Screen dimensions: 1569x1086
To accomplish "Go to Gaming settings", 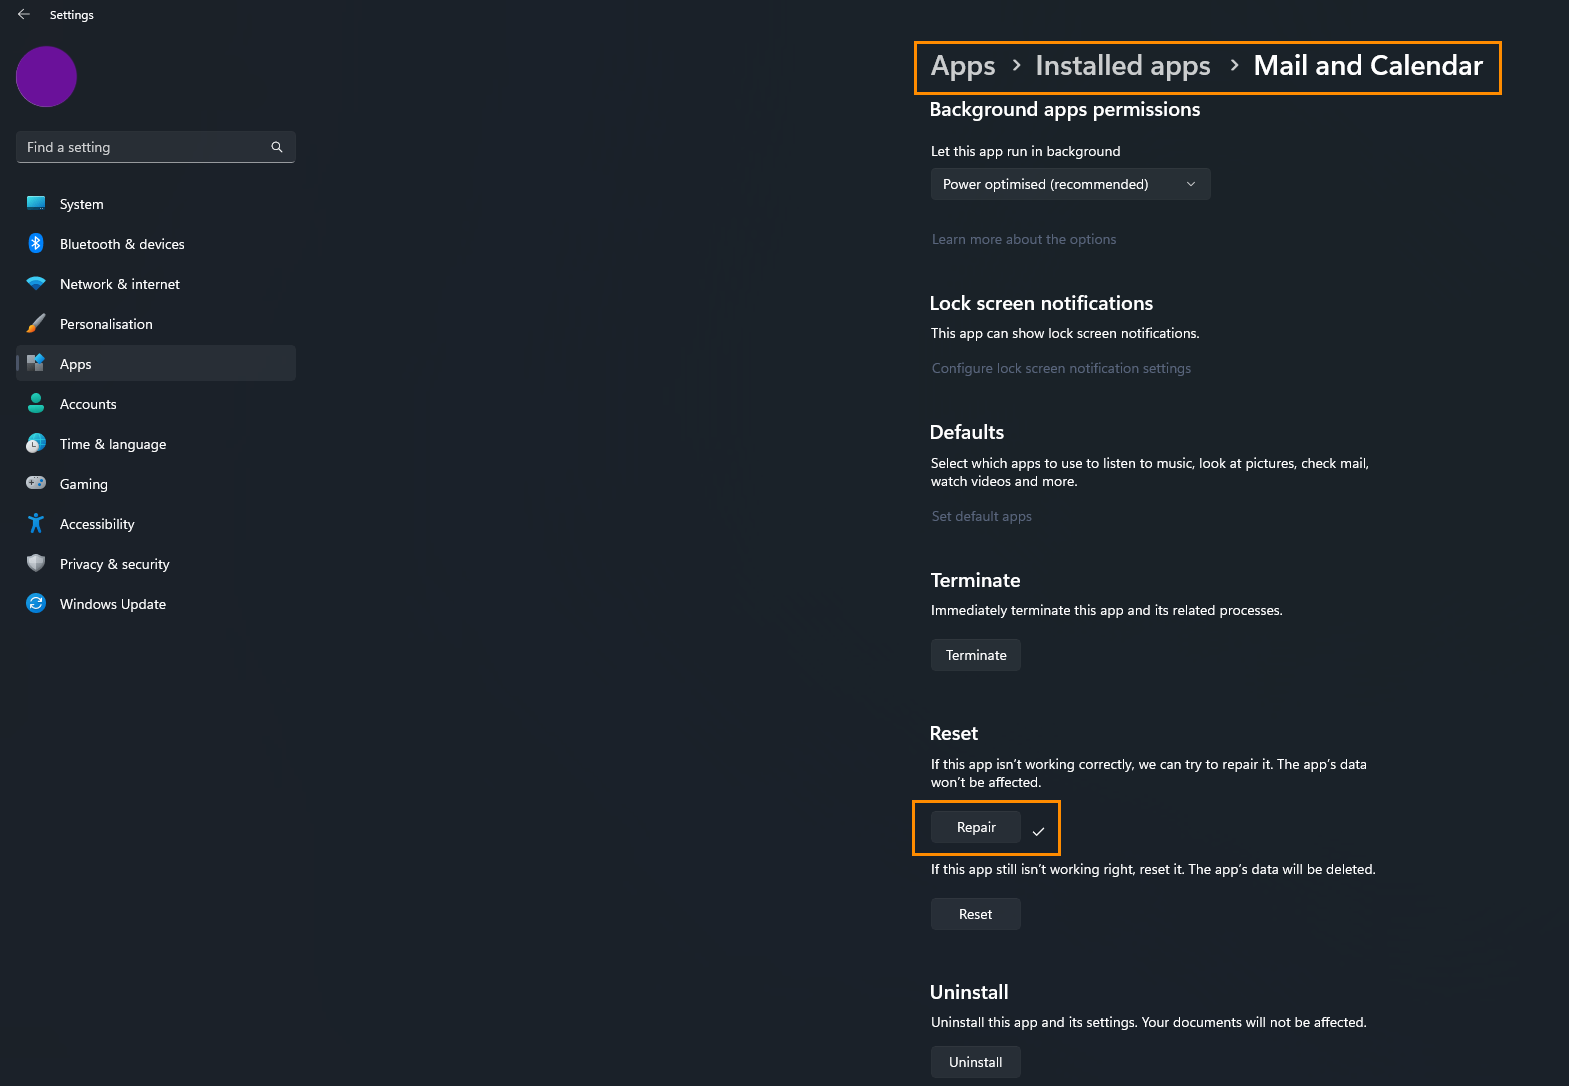I will click(x=156, y=484).
